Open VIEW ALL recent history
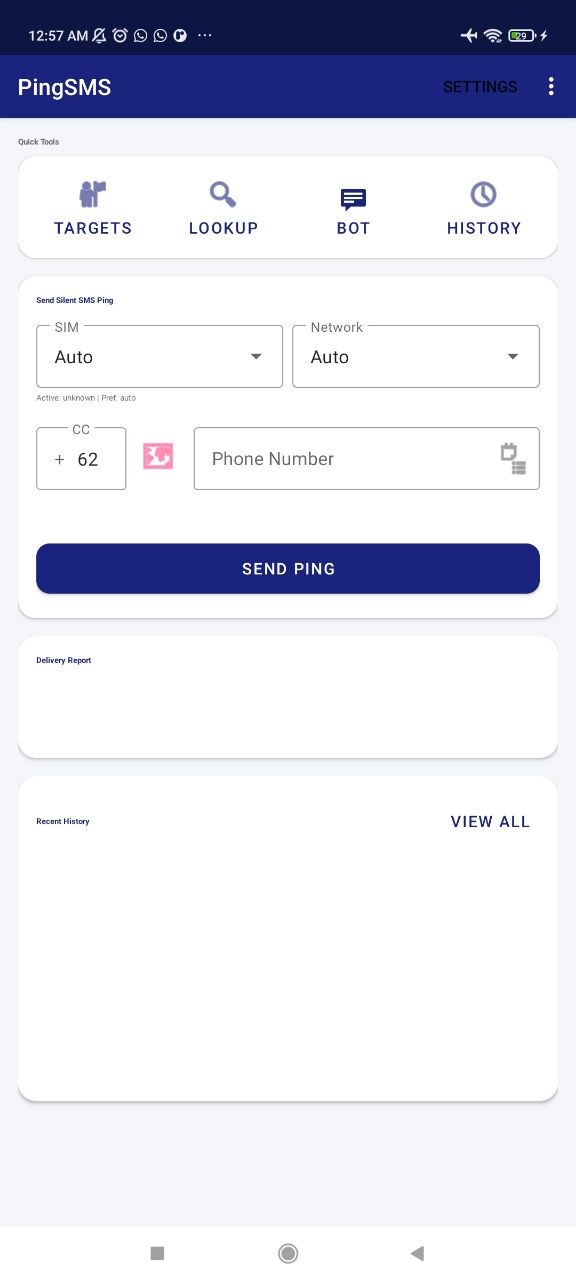The image size is (576, 1280). (490, 822)
